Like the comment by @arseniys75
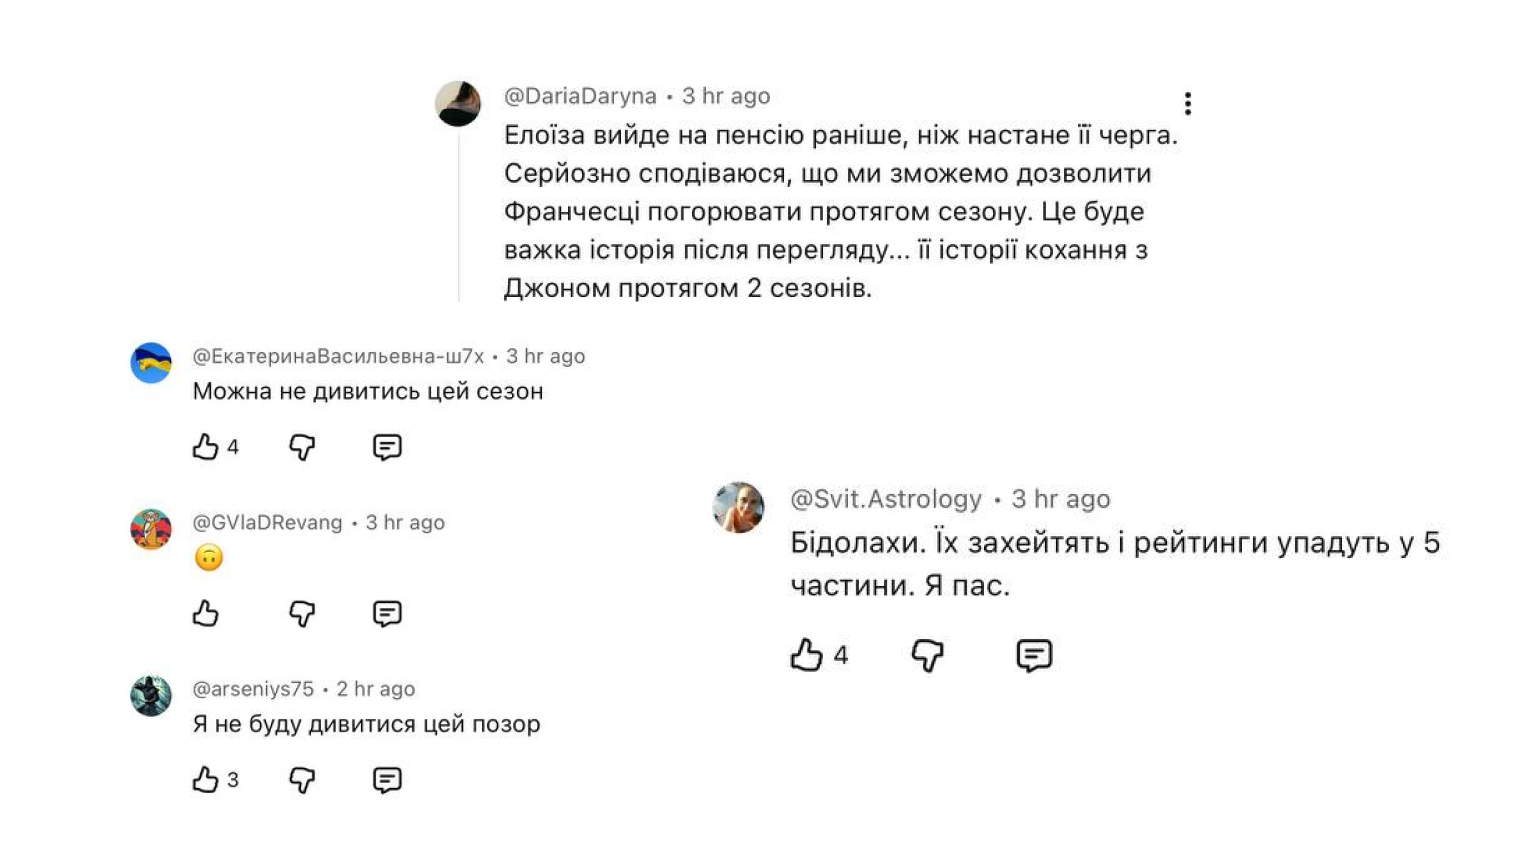1539x854 pixels. click(204, 779)
